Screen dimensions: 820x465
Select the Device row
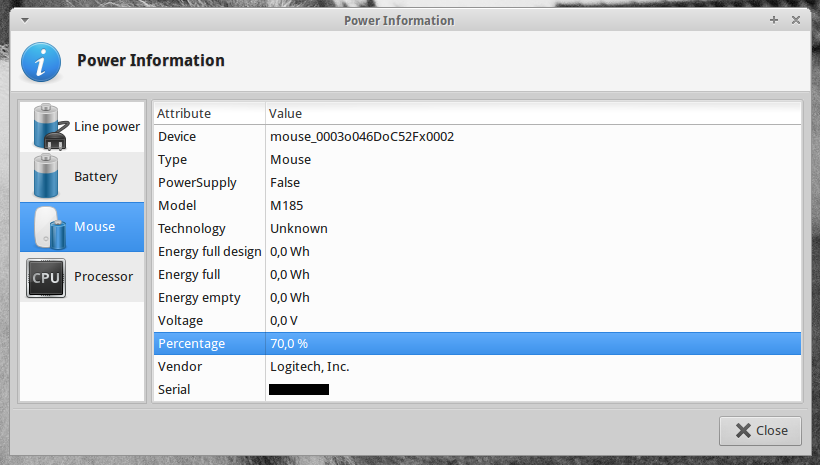click(477, 136)
